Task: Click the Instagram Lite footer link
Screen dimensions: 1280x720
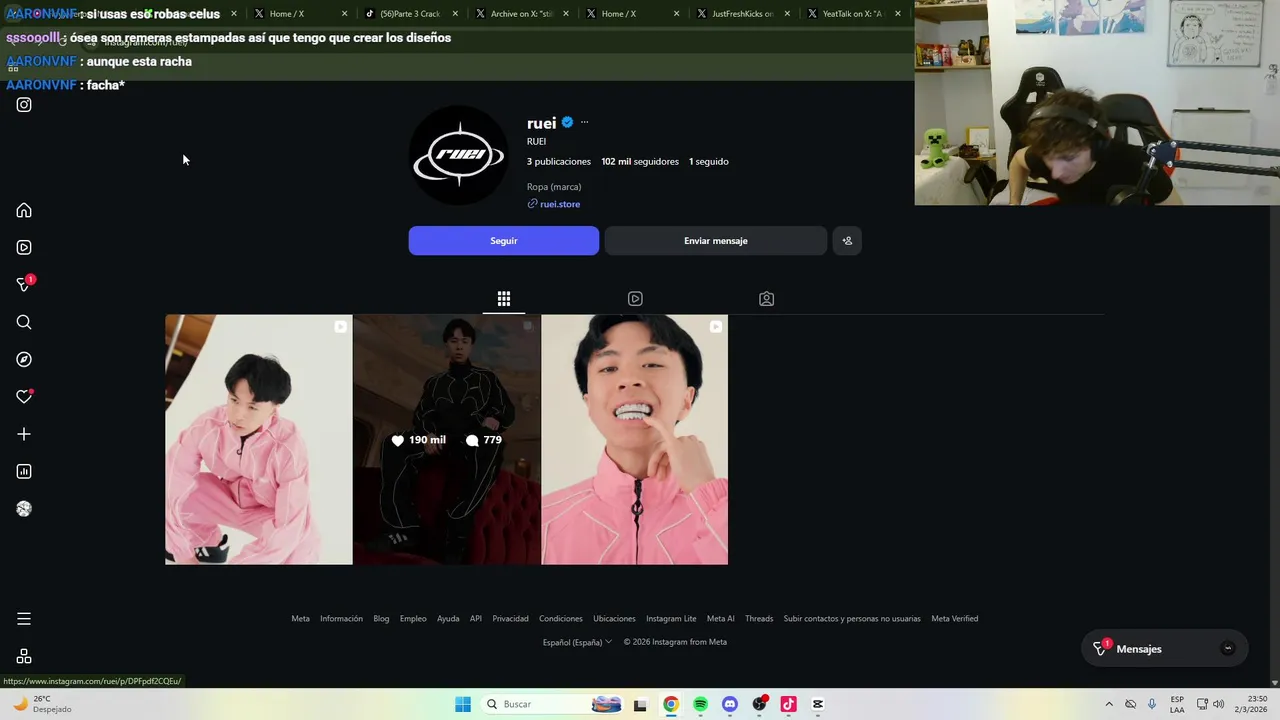Action: (x=671, y=619)
